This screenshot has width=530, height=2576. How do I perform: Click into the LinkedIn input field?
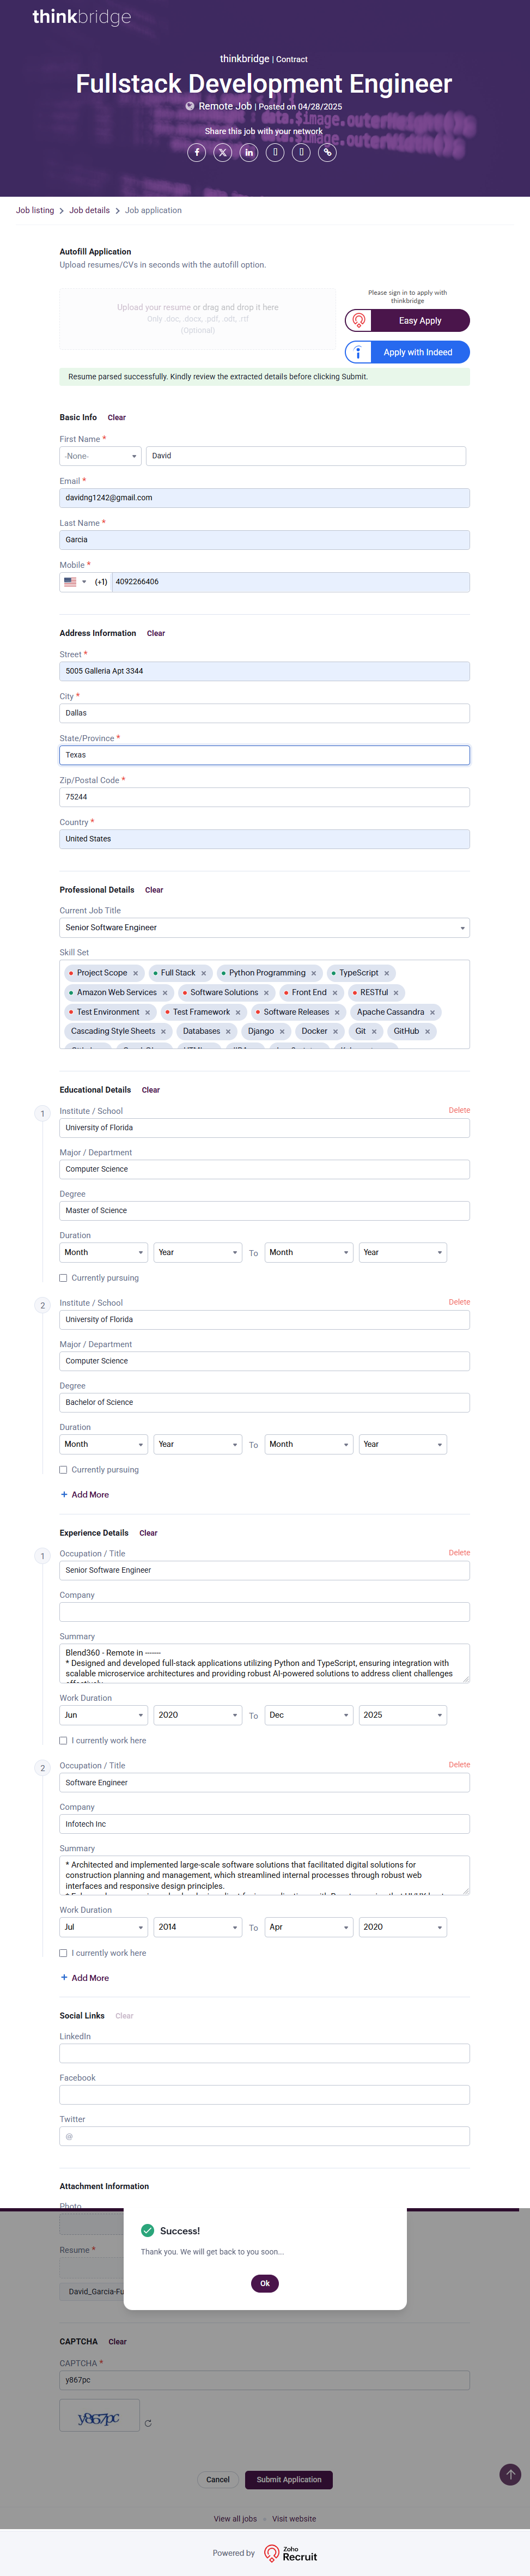pos(264,2053)
